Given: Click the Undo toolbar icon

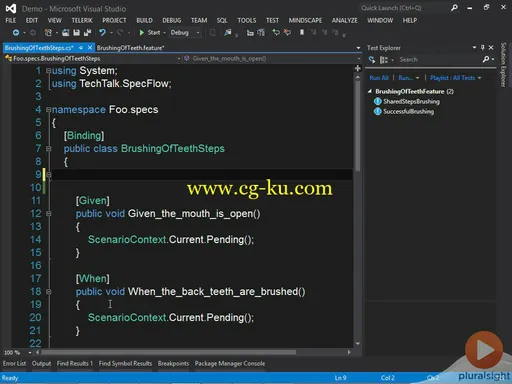Looking at the screenshot, I should (x=102, y=32).
